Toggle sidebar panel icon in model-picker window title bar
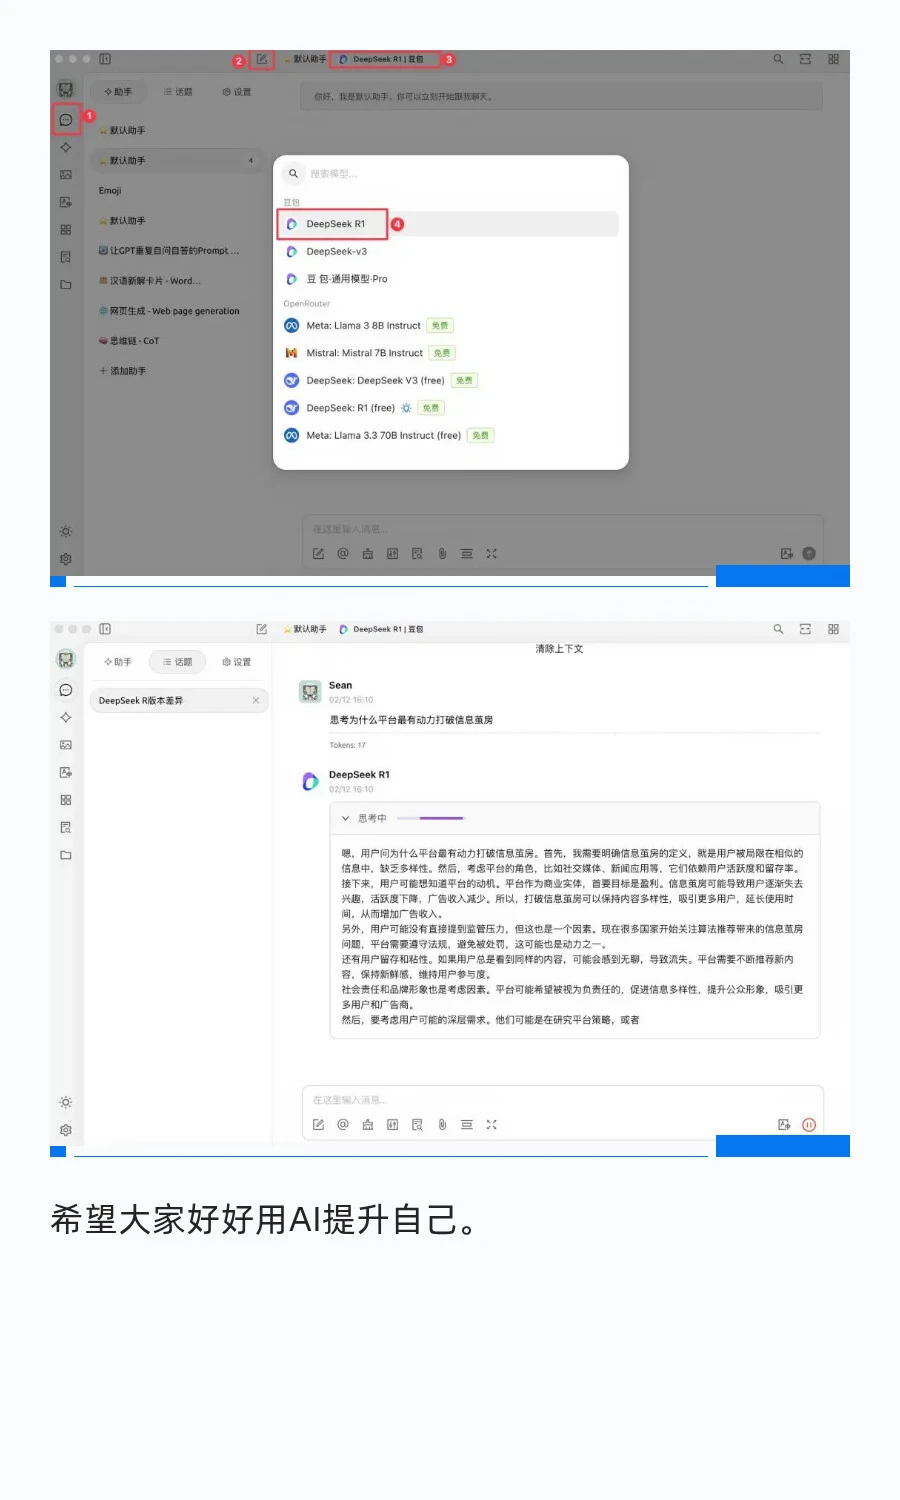 tap(105, 59)
